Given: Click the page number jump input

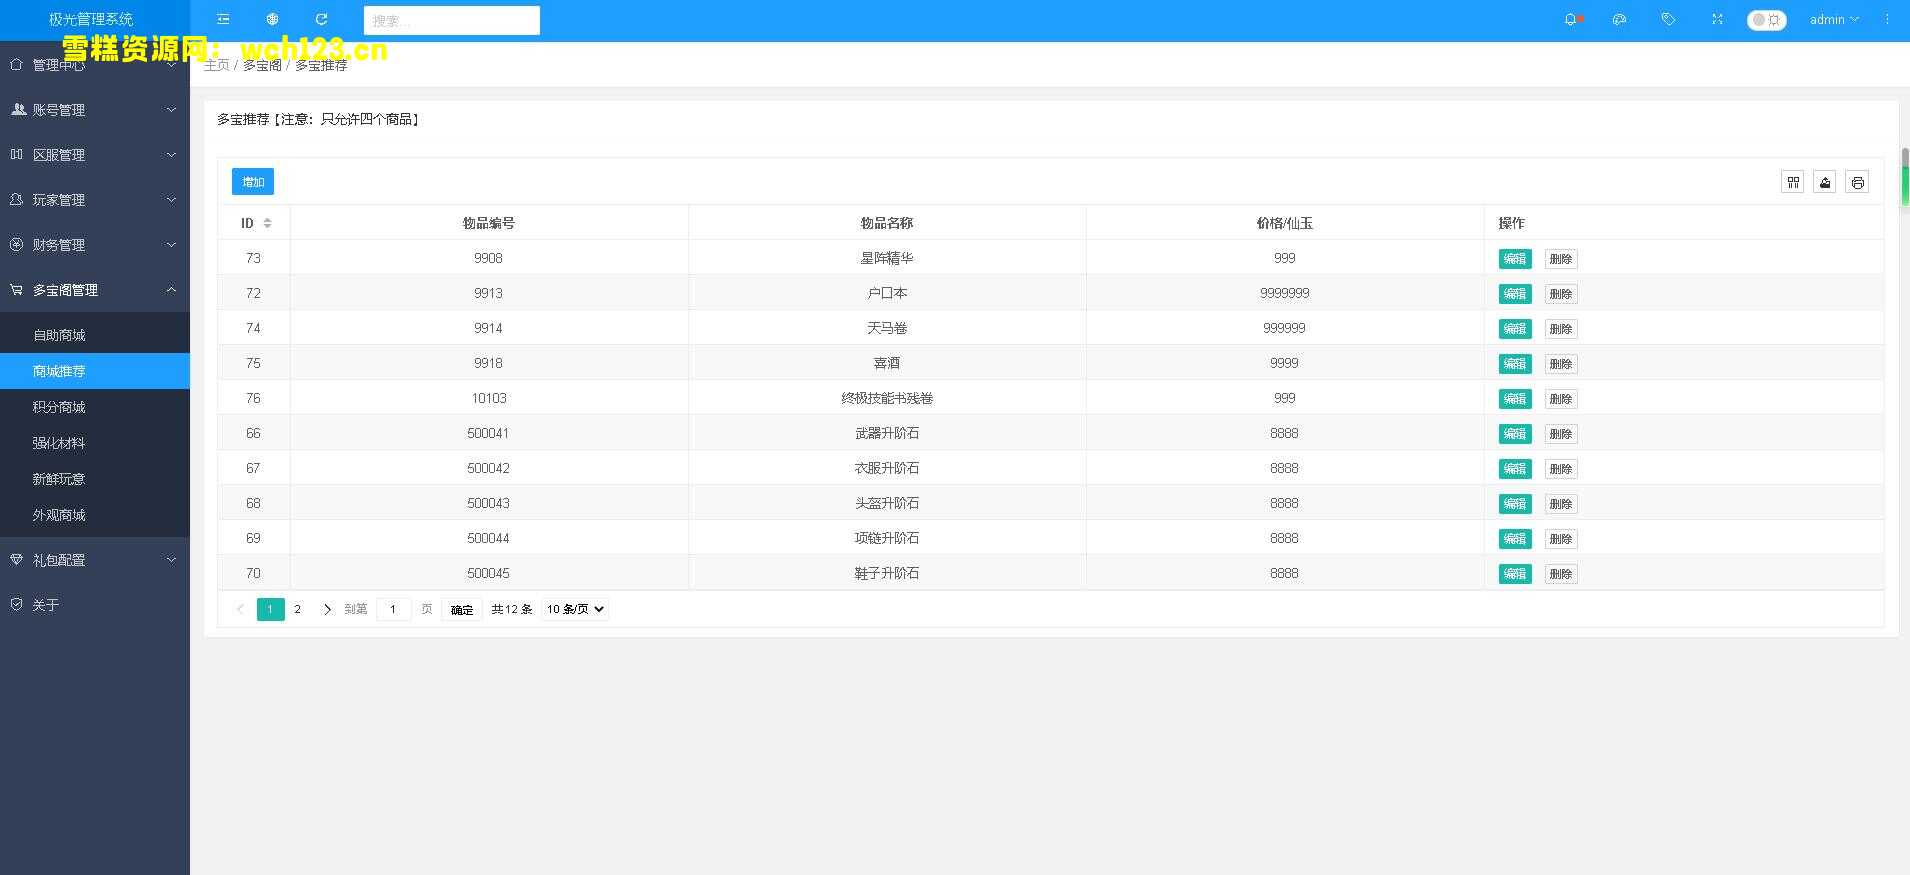Looking at the screenshot, I should [394, 609].
